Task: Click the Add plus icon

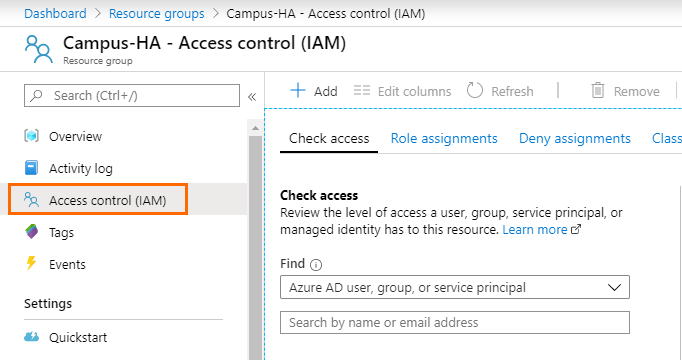Action: pyautogui.click(x=298, y=90)
